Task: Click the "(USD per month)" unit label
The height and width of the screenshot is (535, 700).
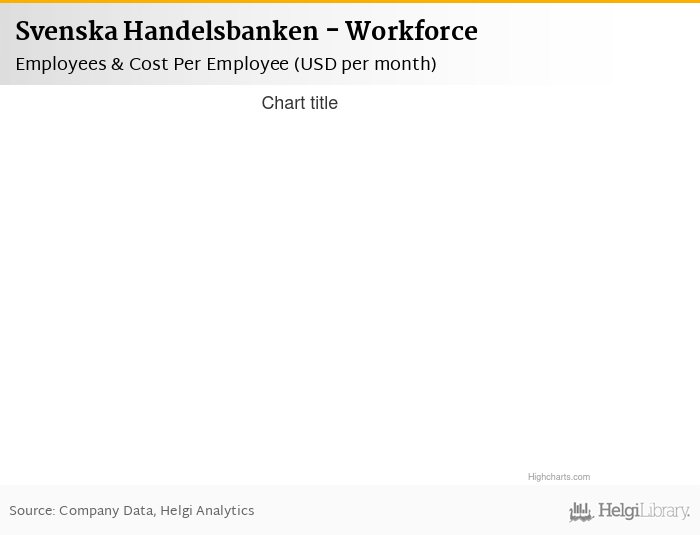Action: [x=365, y=64]
